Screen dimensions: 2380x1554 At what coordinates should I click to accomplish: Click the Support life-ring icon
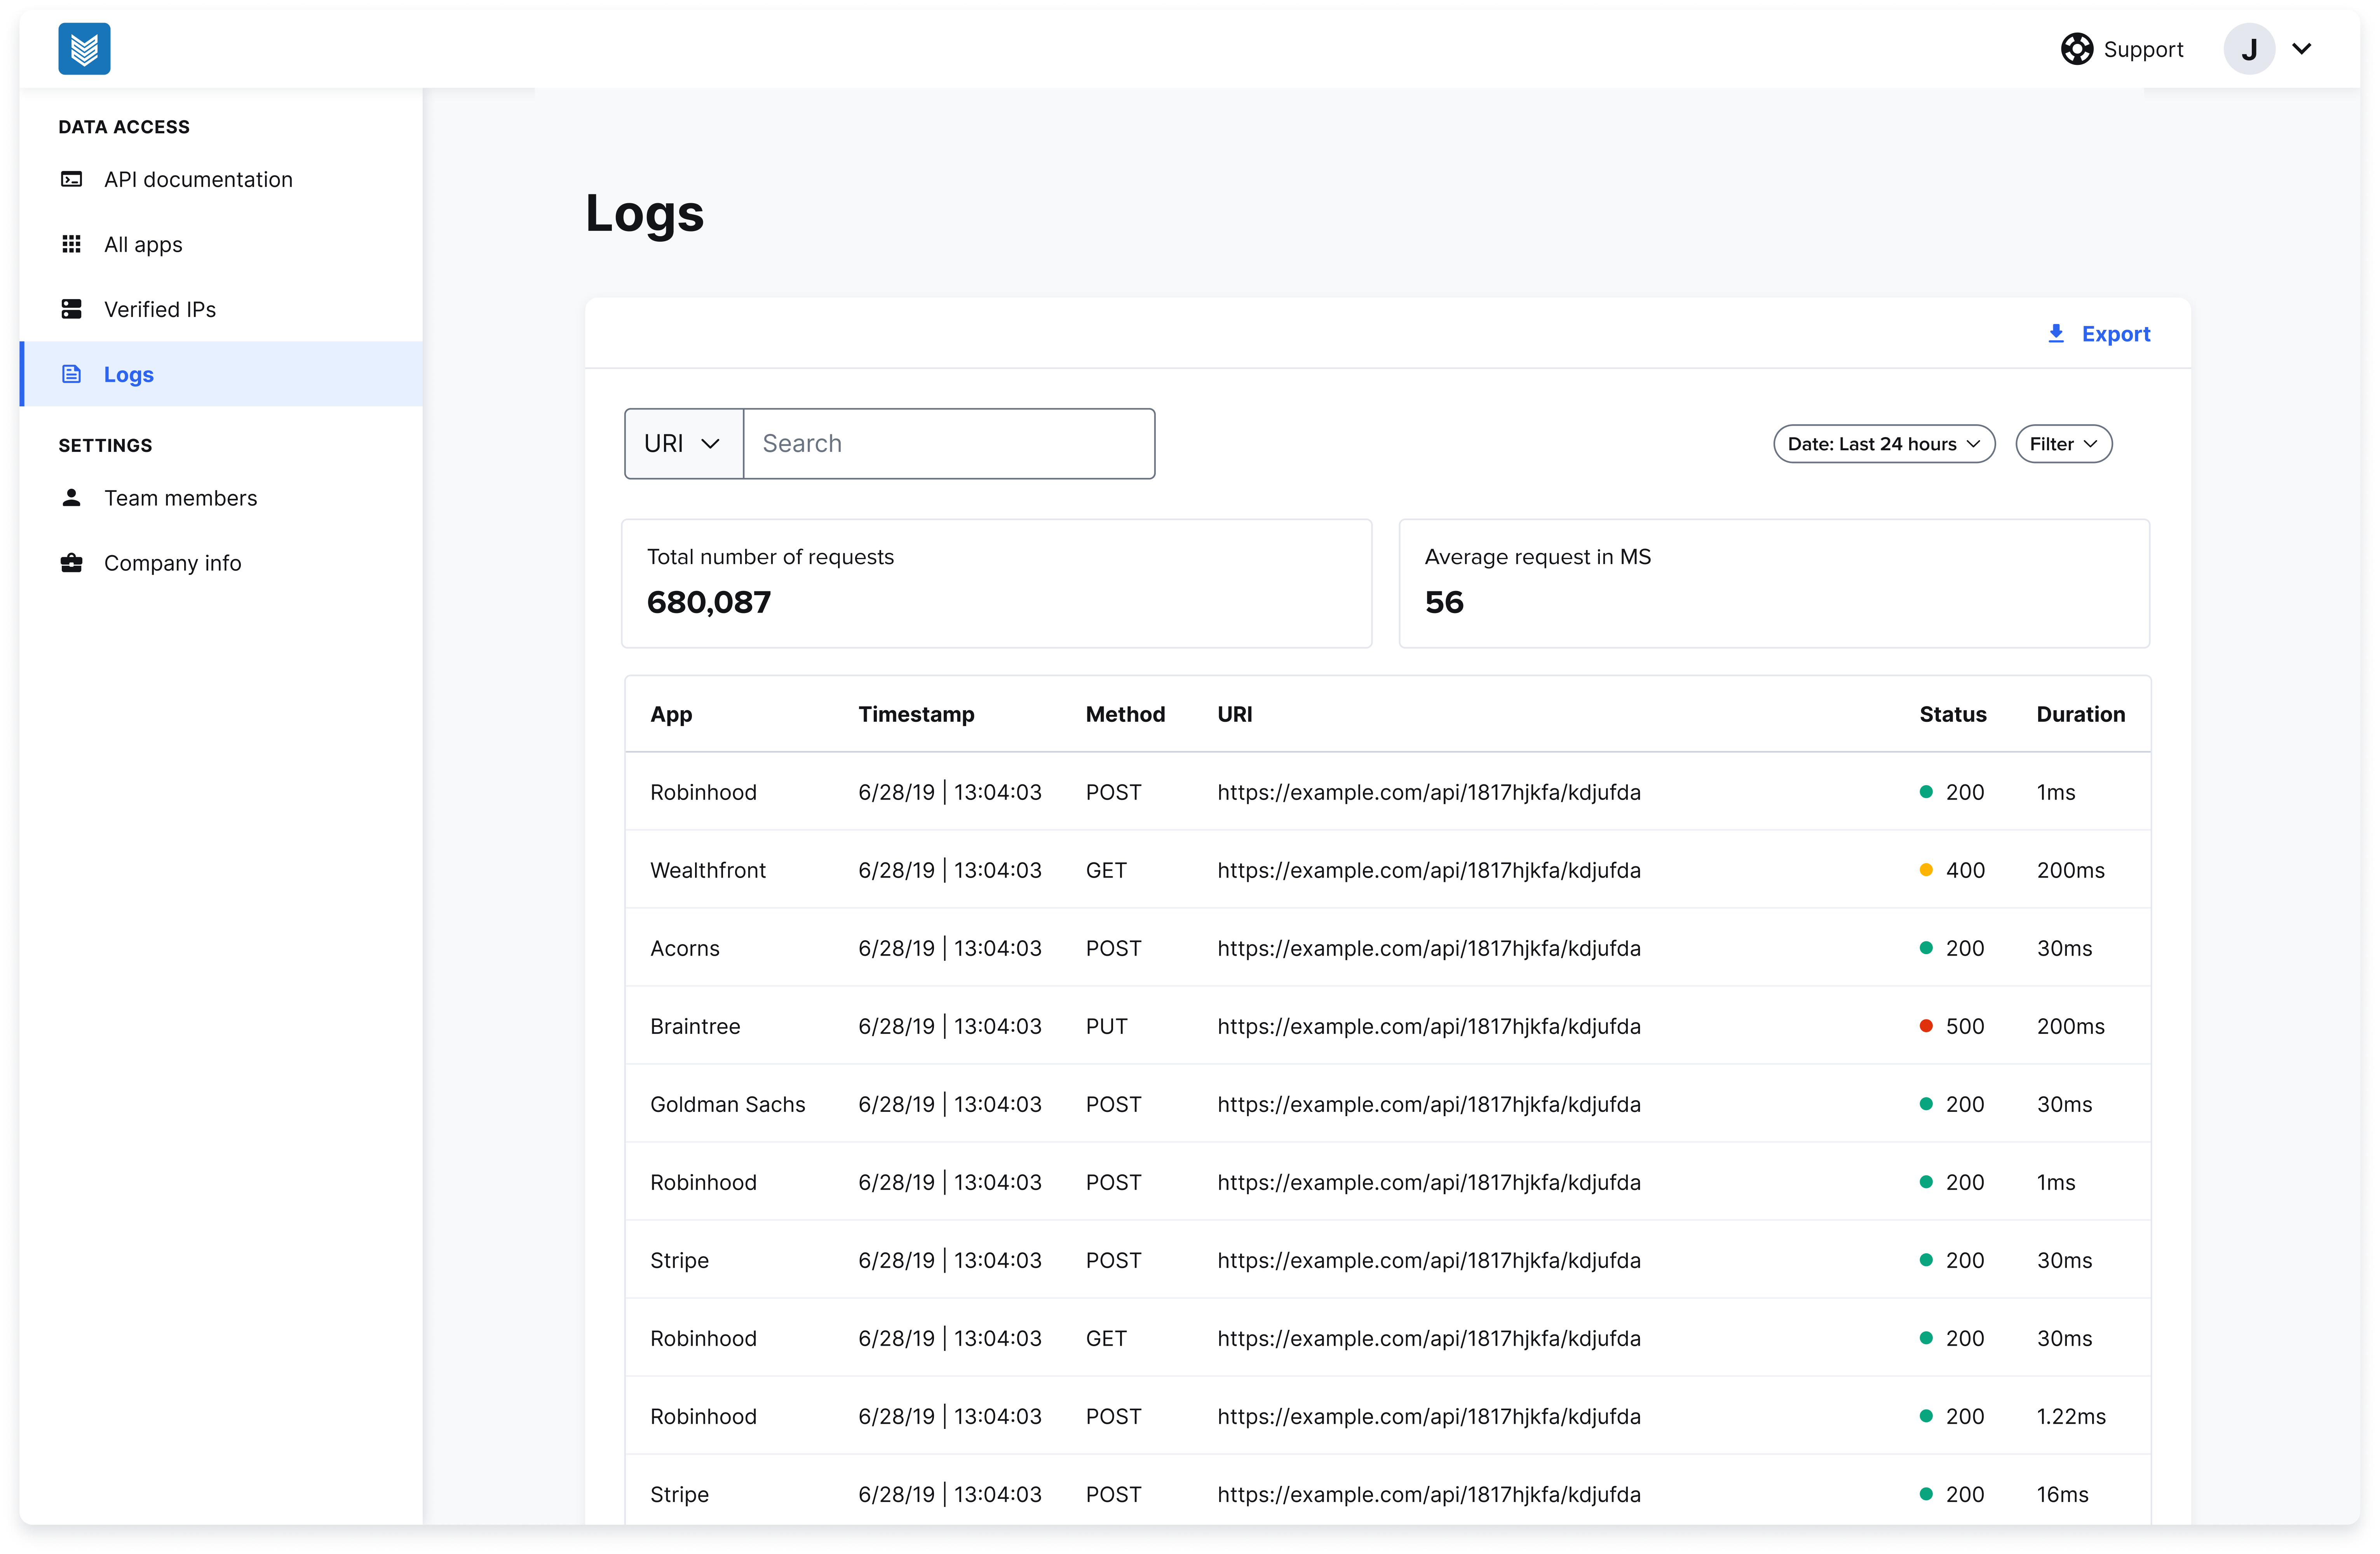tap(2077, 48)
